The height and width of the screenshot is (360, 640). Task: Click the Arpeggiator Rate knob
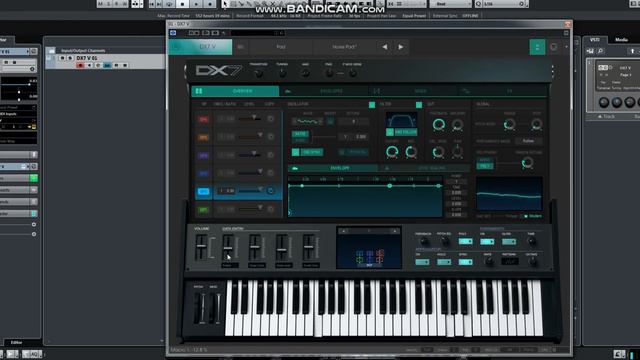(488, 262)
